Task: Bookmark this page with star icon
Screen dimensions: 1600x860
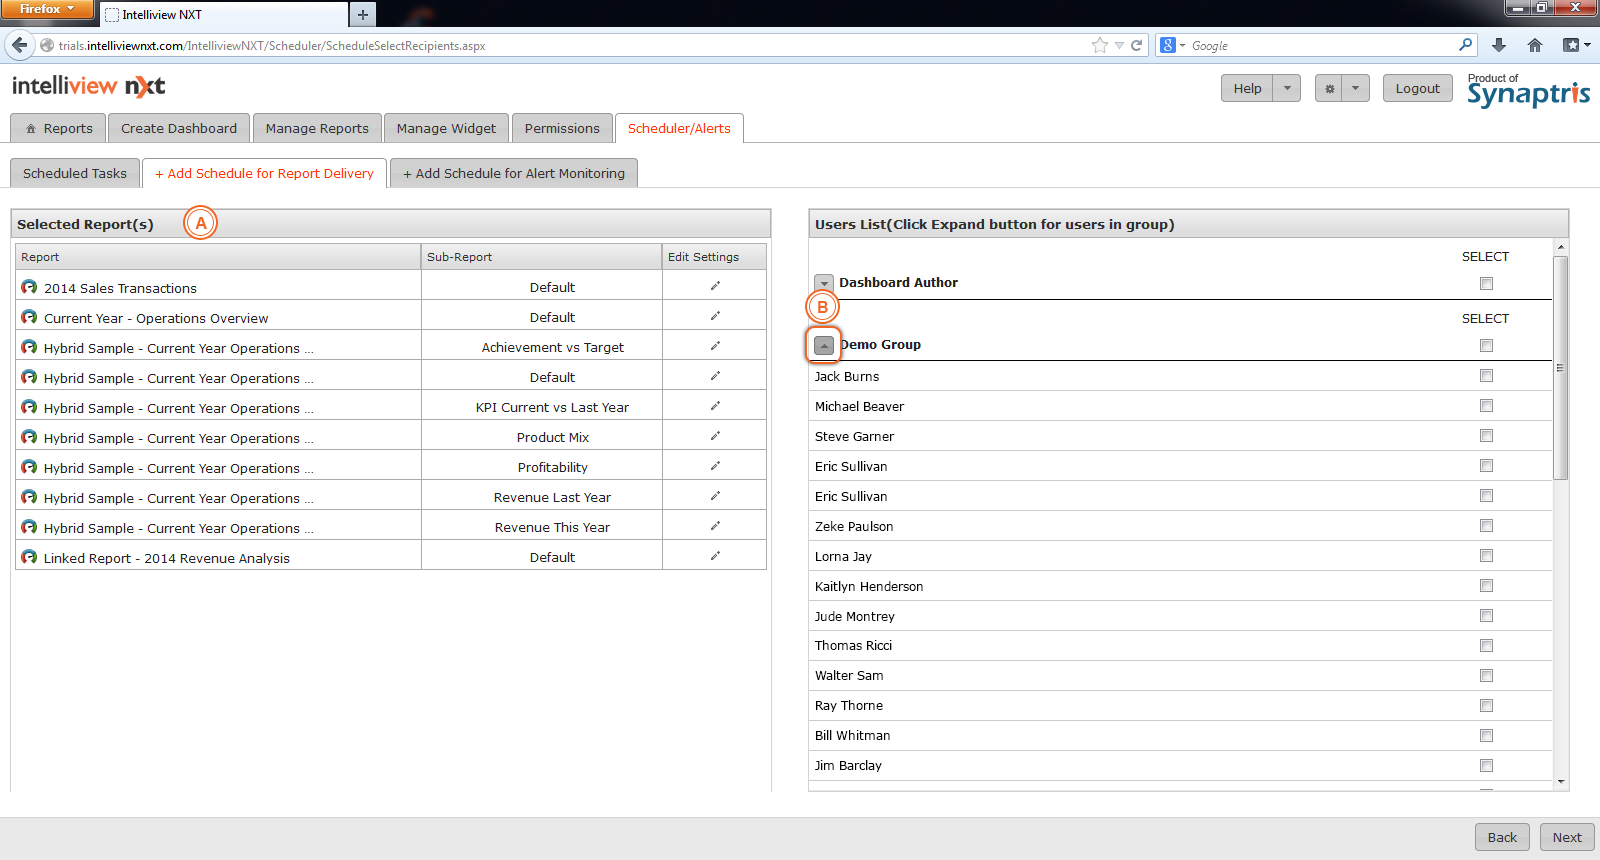Action: (1100, 45)
